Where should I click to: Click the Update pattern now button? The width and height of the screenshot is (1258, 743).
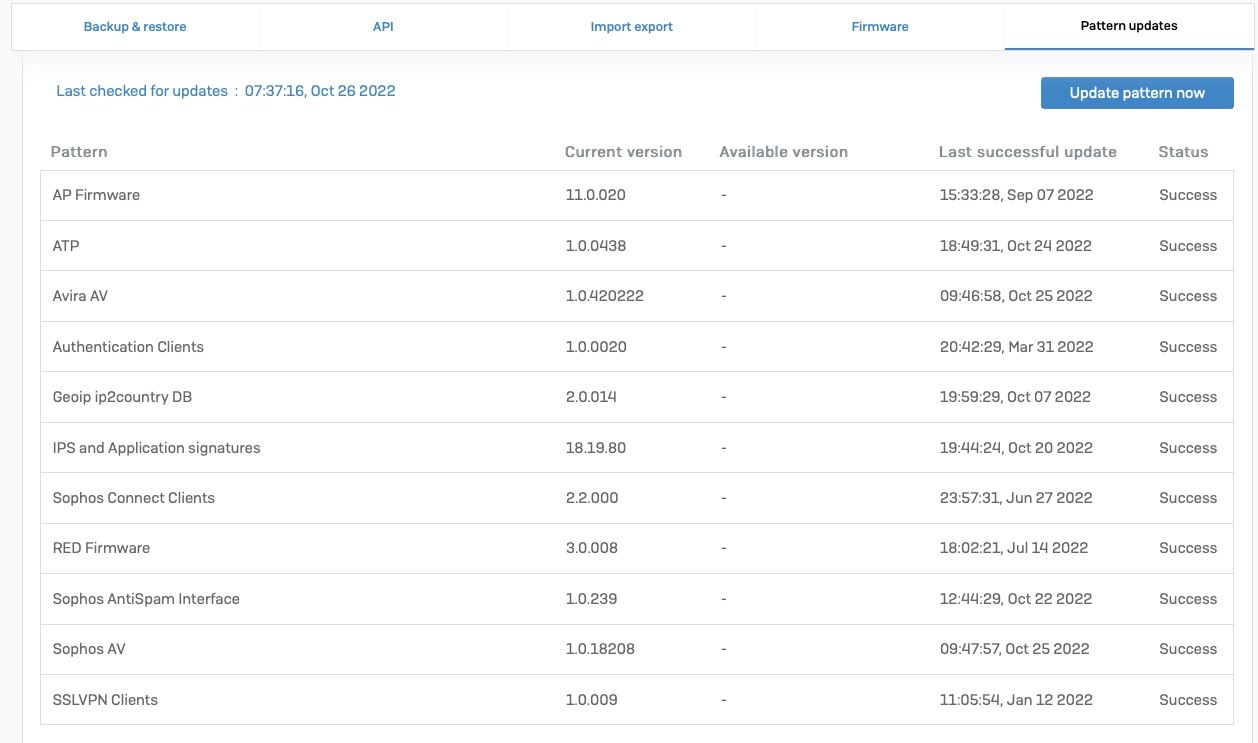click(x=1137, y=93)
